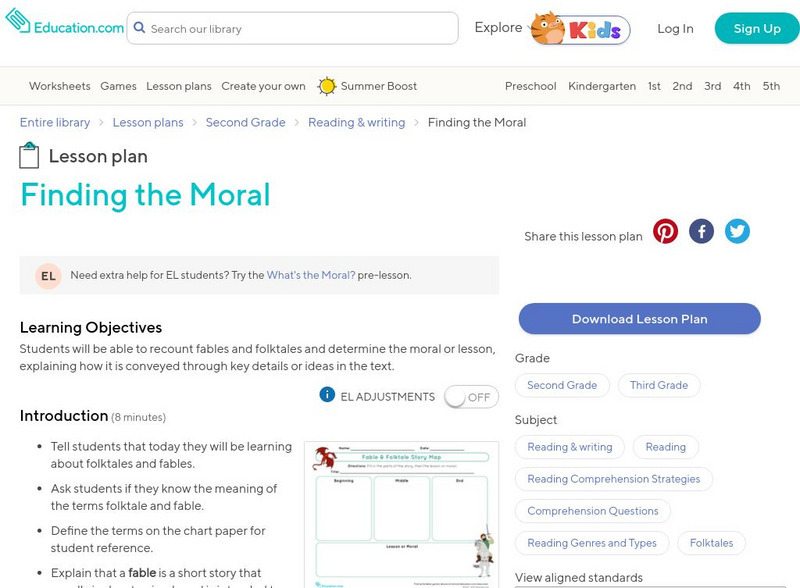Share lesson plan on Facebook
Screen dimensions: 800x588
tap(701, 232)
